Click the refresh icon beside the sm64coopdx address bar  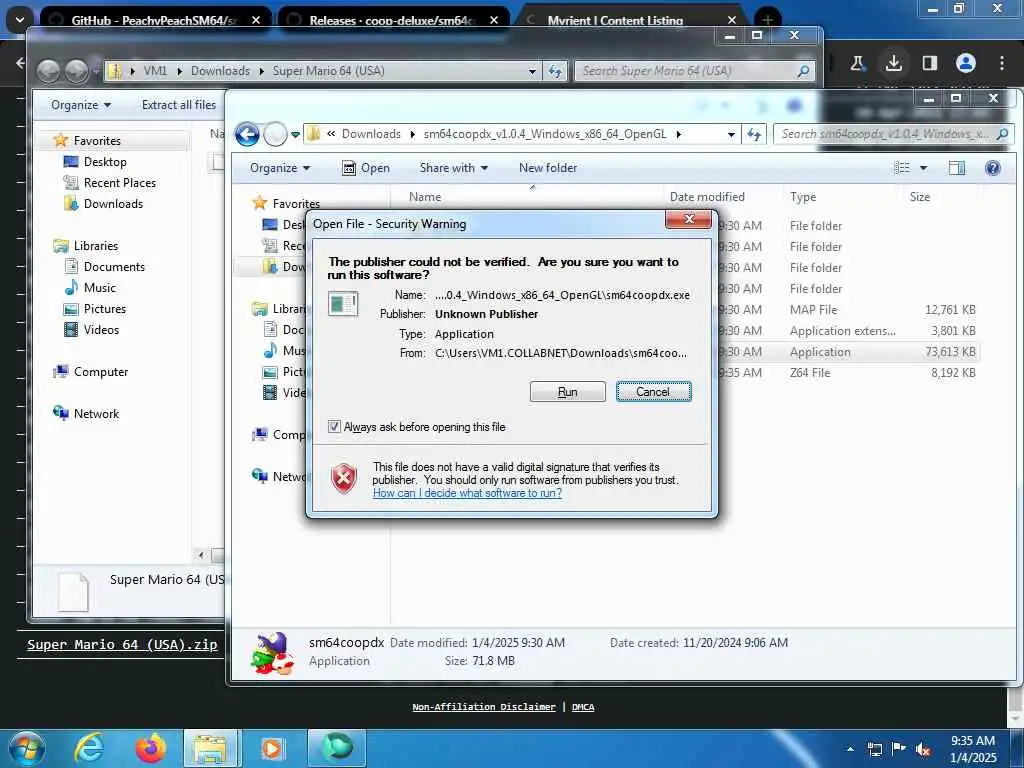click(754, 135)
